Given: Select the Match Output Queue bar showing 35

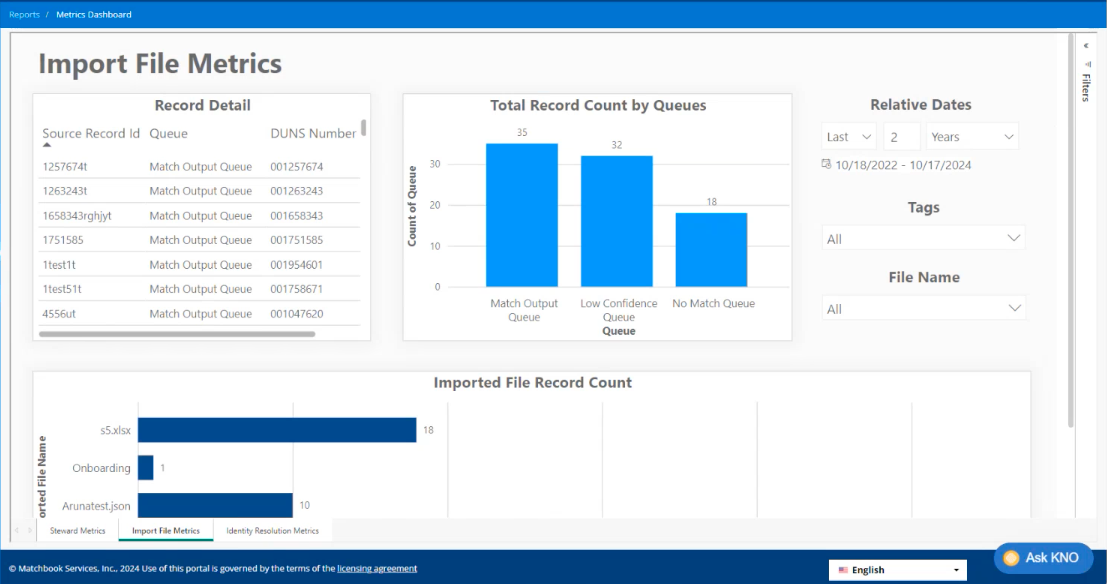Looking at the screenshot, I should coord(522,215).
